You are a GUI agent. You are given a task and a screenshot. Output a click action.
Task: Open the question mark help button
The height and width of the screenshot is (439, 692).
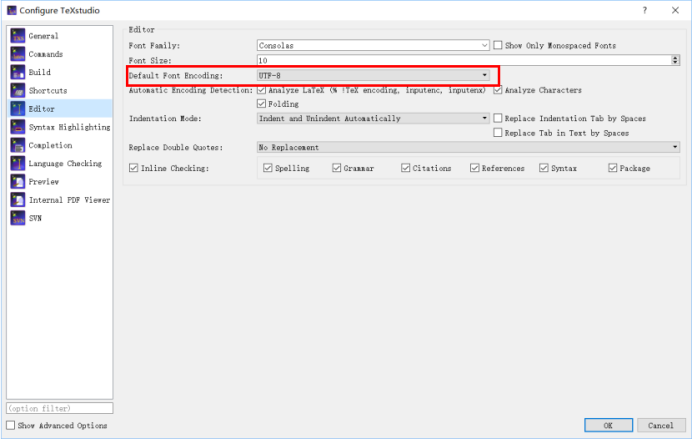pyautogui.click(x=644, y=10)
